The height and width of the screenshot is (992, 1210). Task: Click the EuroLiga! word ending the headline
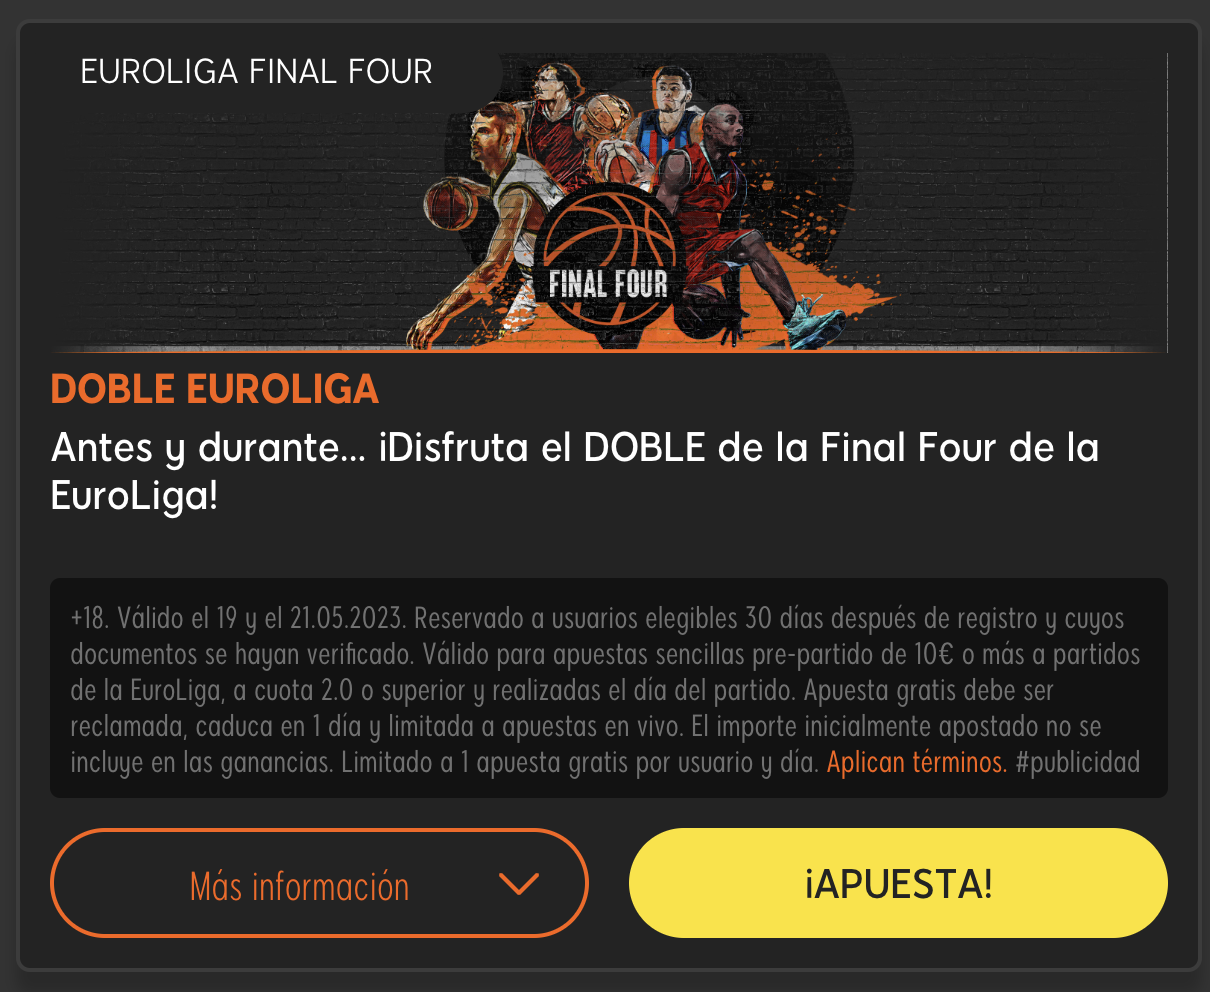point(134,496)
